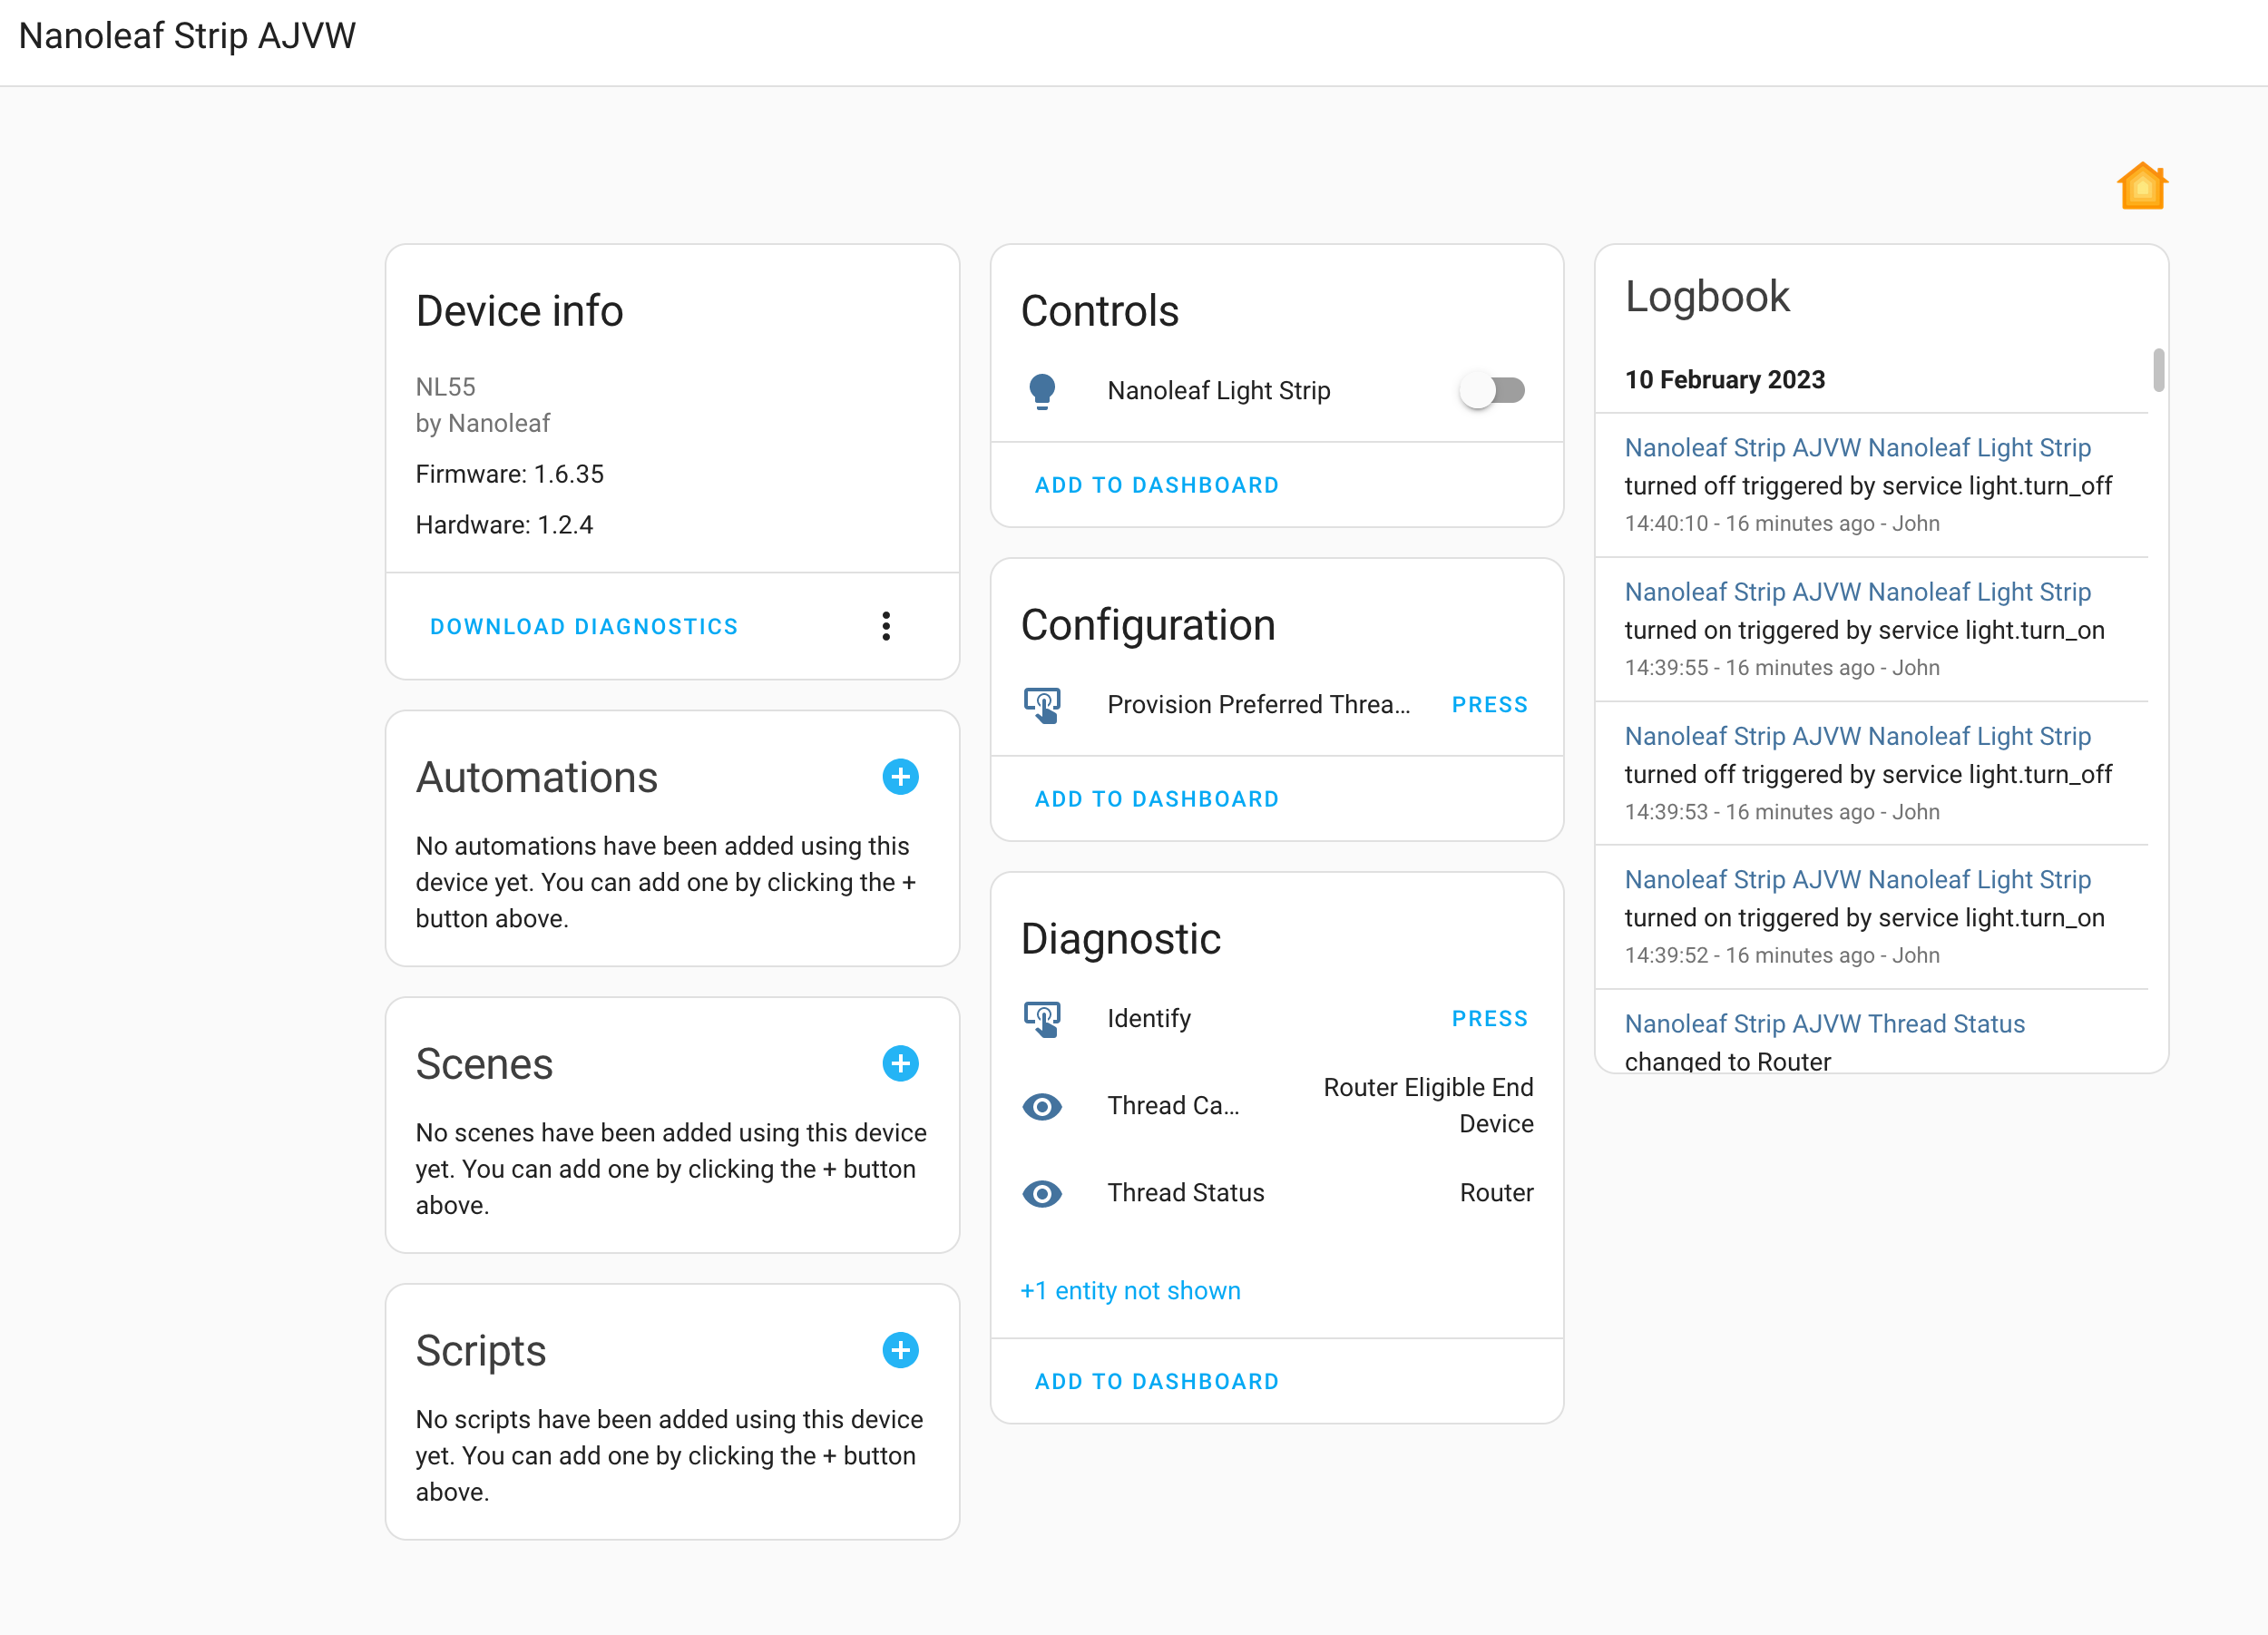Open the Thread Status logbook entry link
2268x1635 pixels.
tap(1824, 1024)
